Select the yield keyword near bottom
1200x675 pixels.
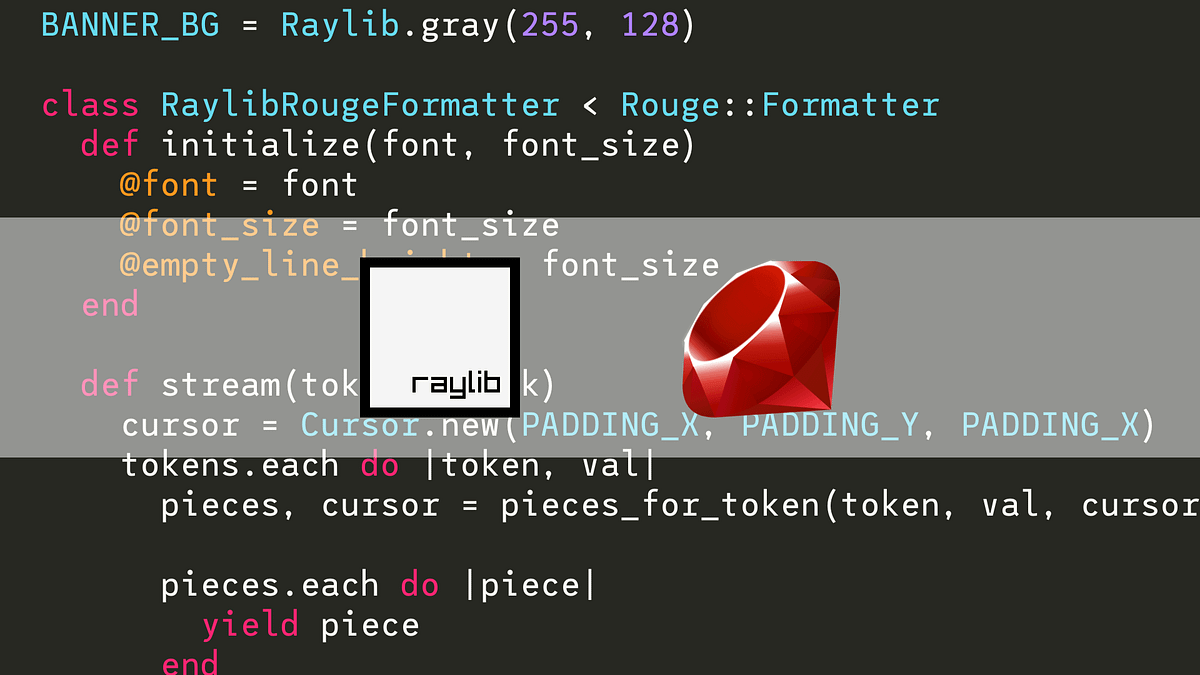250,623
